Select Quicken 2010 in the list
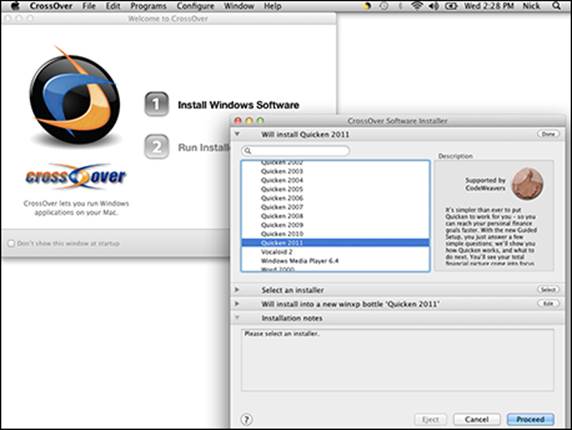This screenshot has width=572, height=430. (x=335, y=234)
